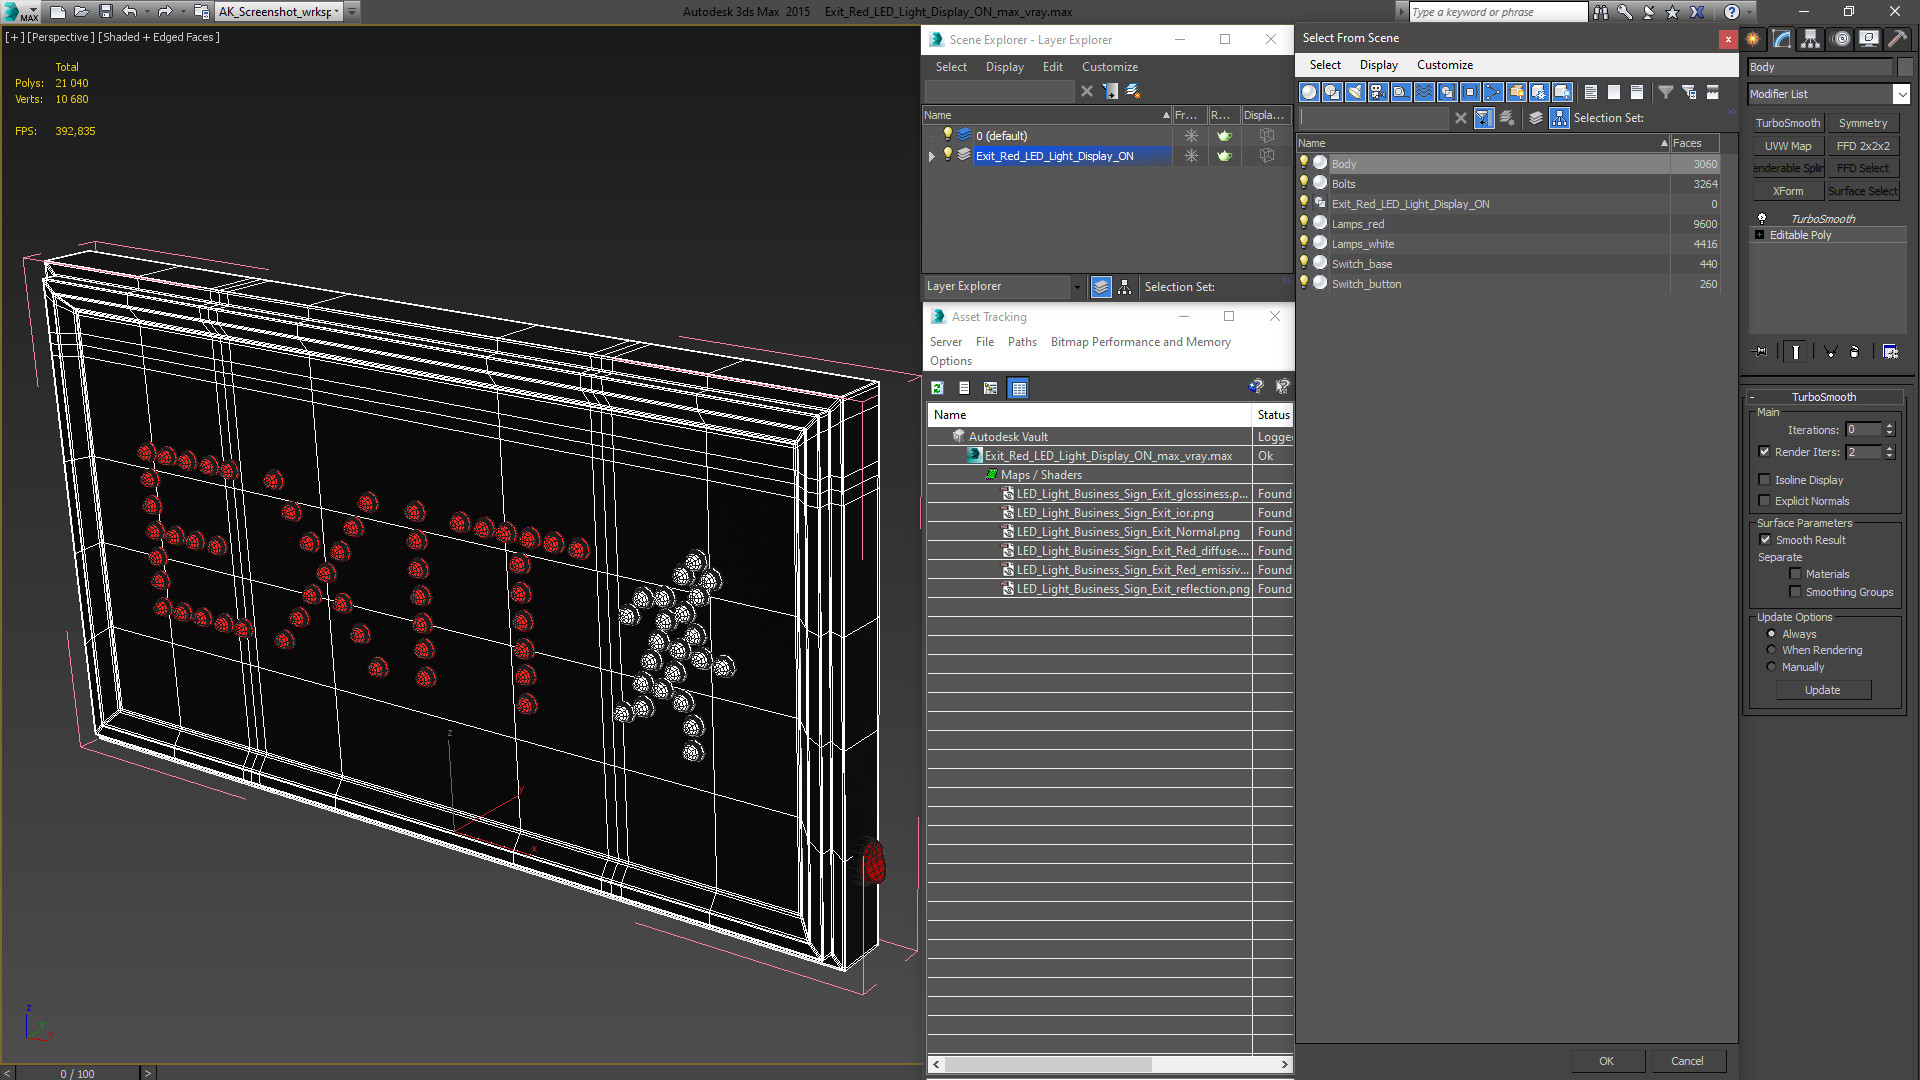Open the Modify command panel tab

[x=1782, y=39]
